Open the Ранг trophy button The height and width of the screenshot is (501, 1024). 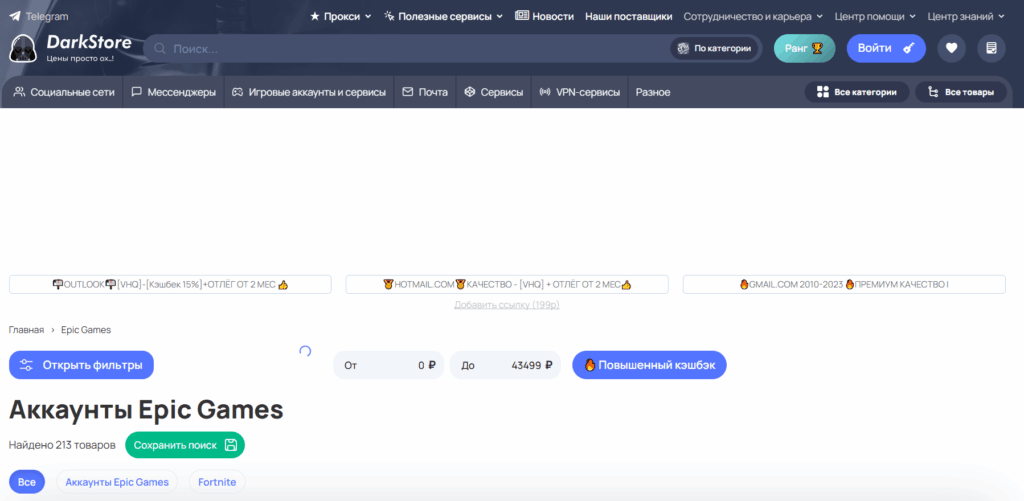(805, 48)
